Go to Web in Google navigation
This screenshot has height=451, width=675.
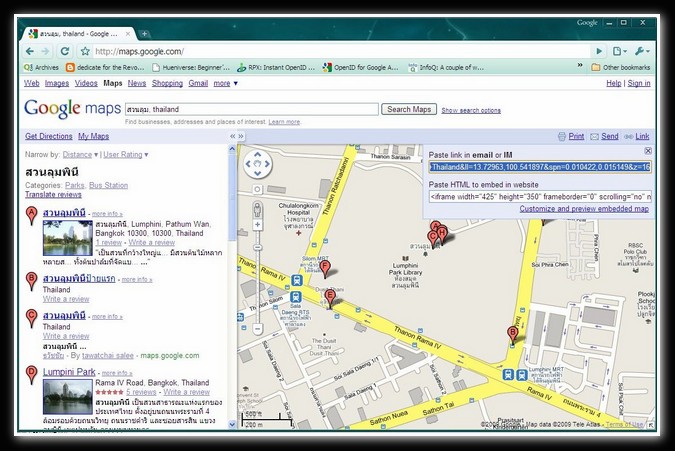(31, 83)
